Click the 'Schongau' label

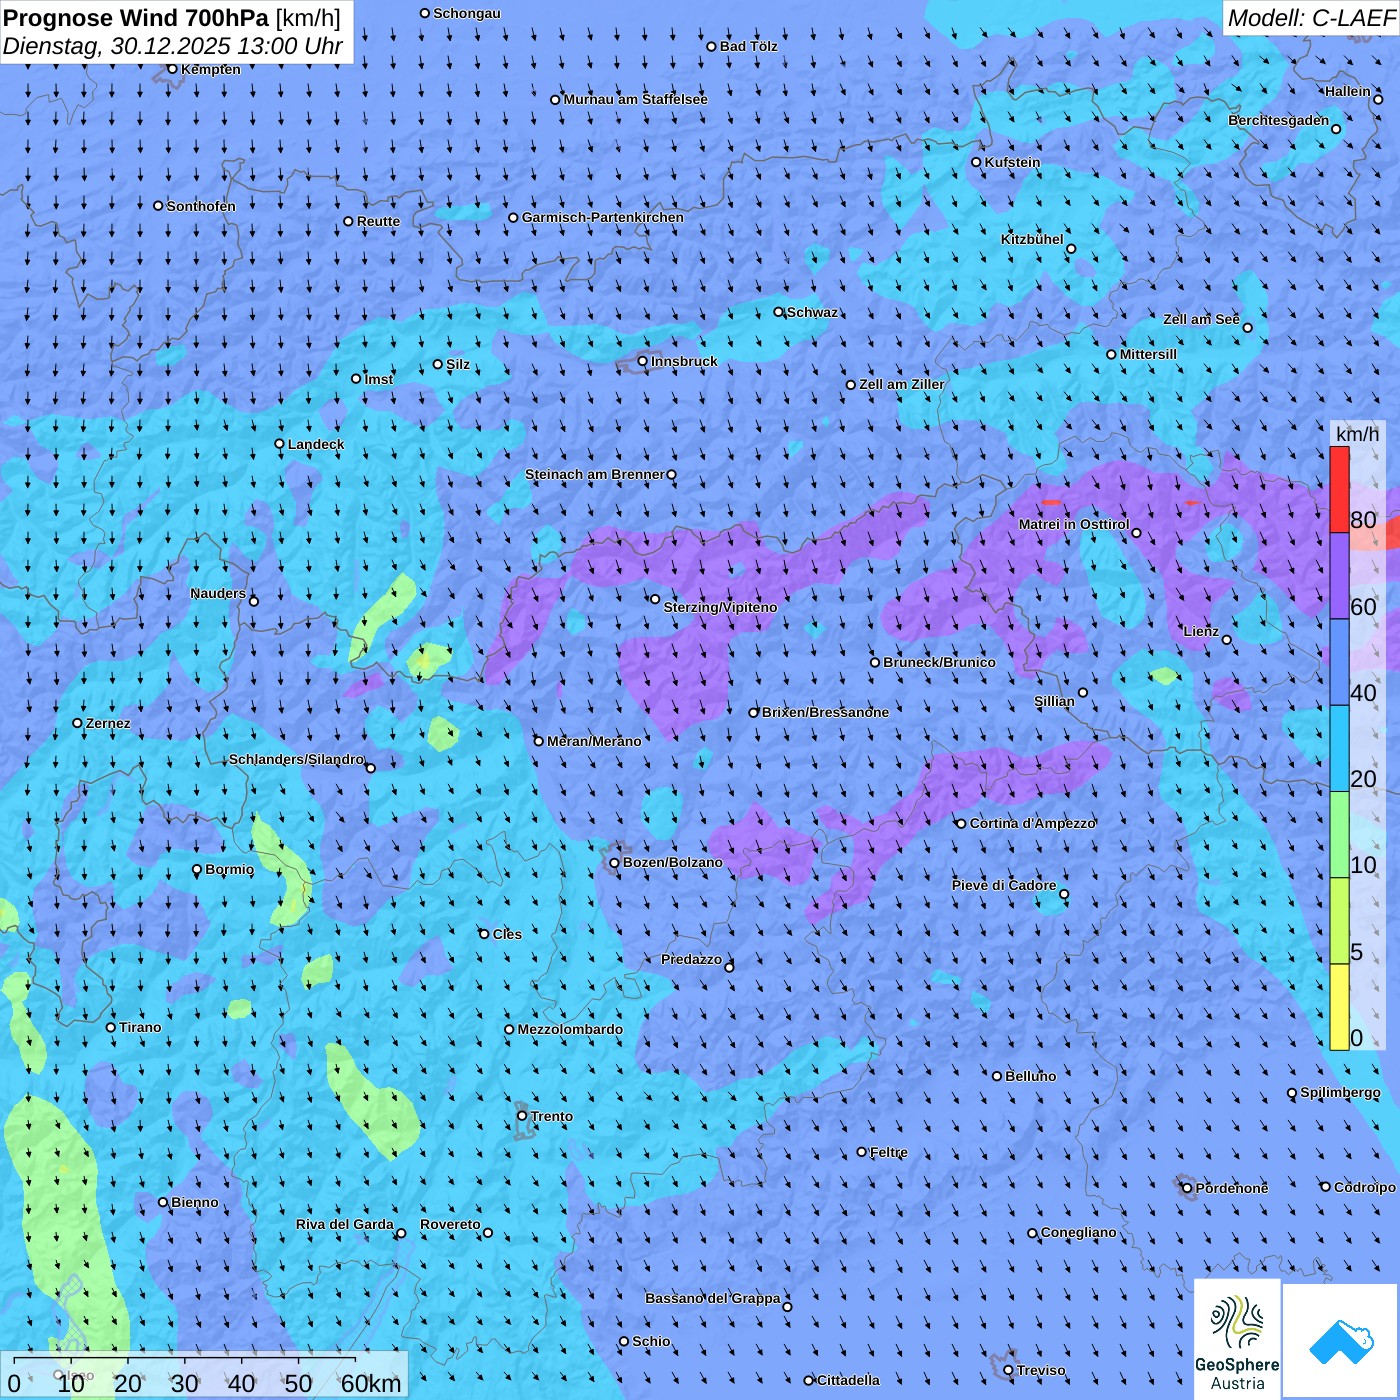(x=467, y=14)
